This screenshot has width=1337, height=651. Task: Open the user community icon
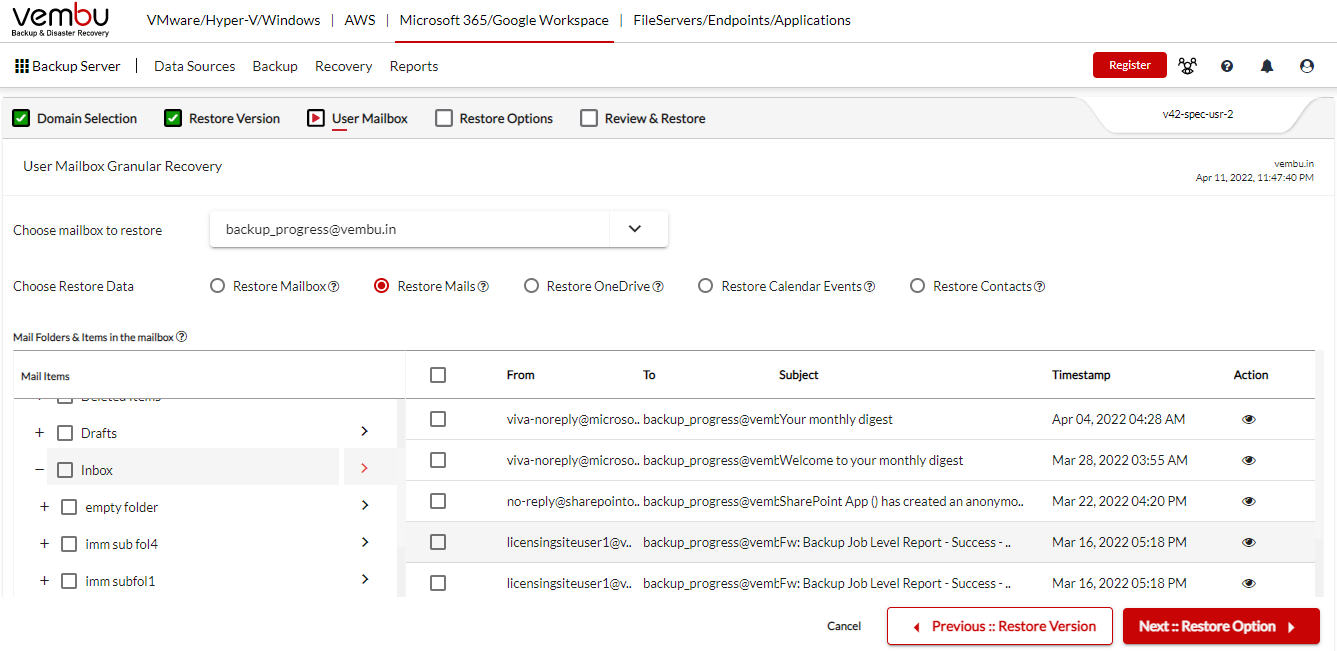(1187, 66)
